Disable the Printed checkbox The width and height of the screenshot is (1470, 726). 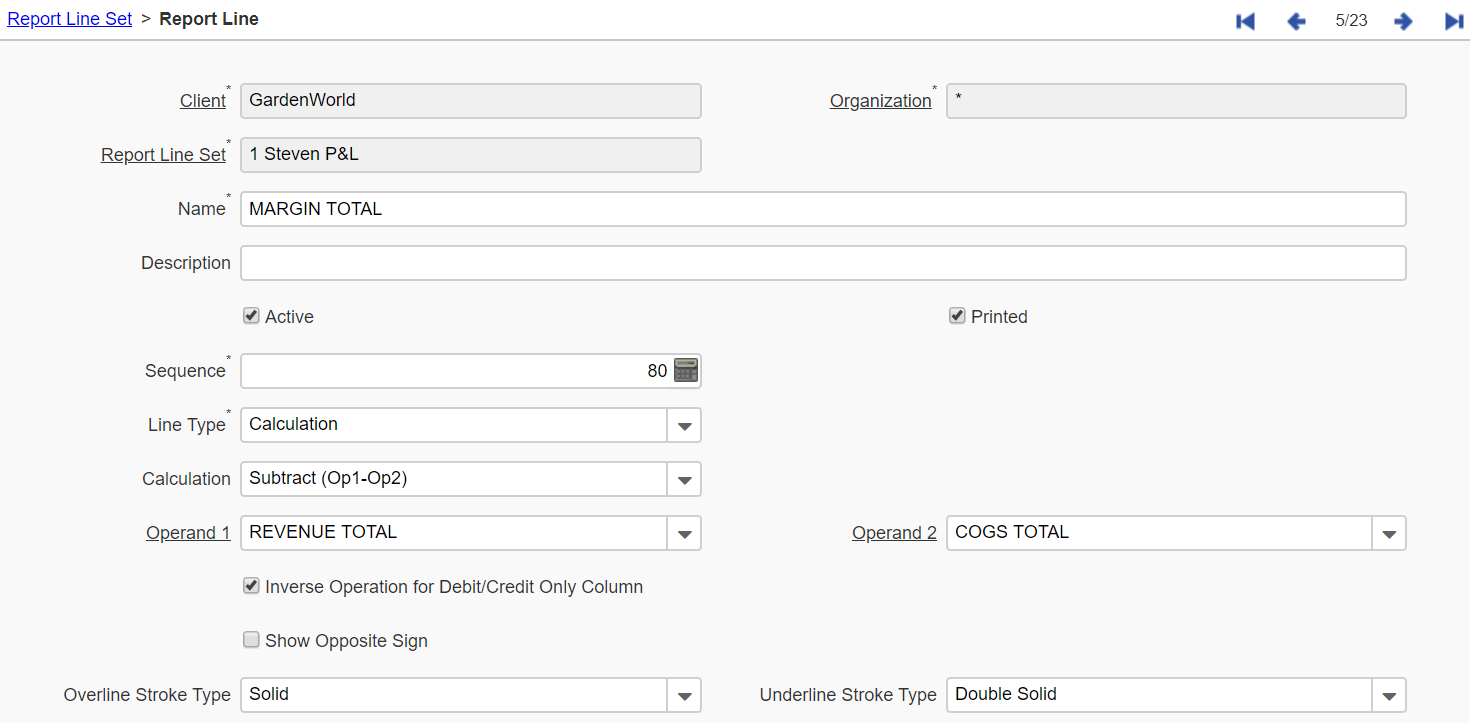957,316
